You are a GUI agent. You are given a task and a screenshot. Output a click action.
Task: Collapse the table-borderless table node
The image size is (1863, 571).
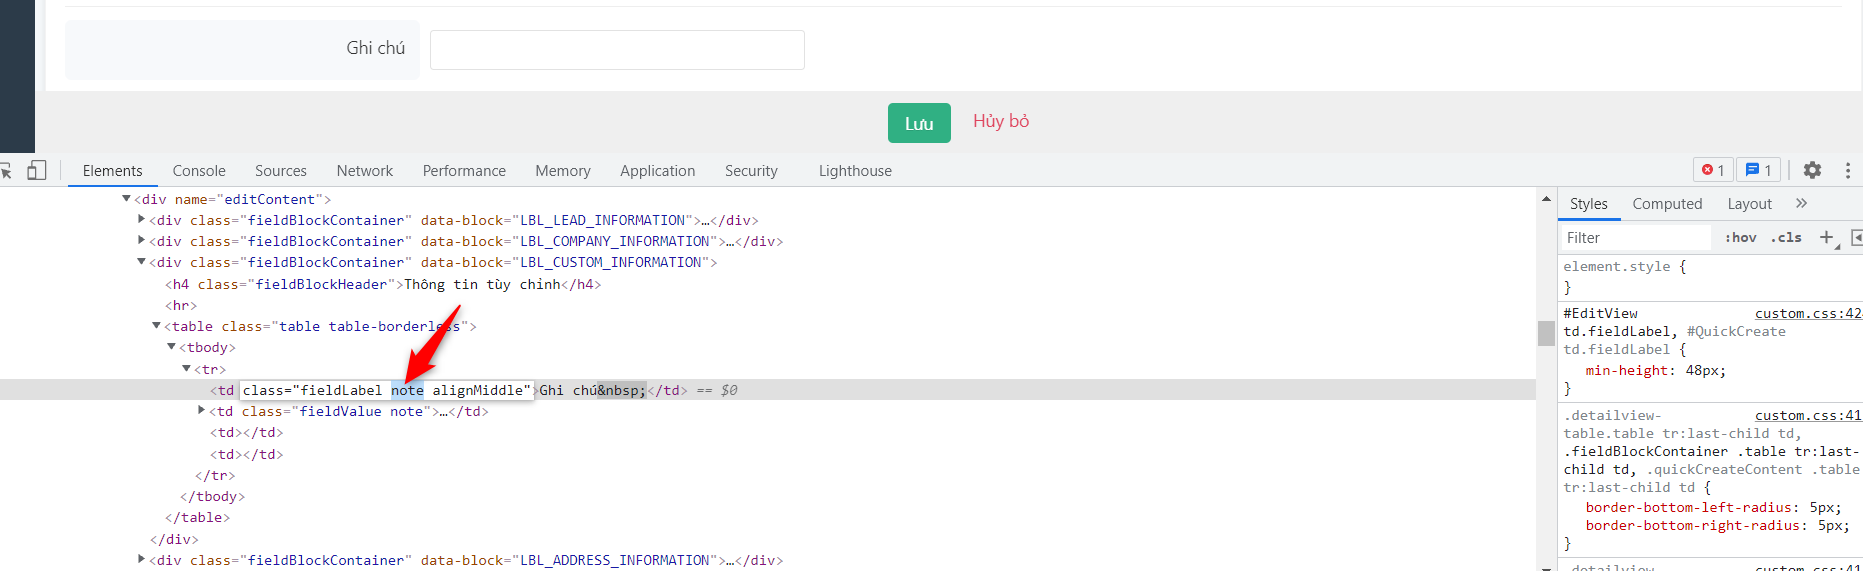tap(156, 326)
